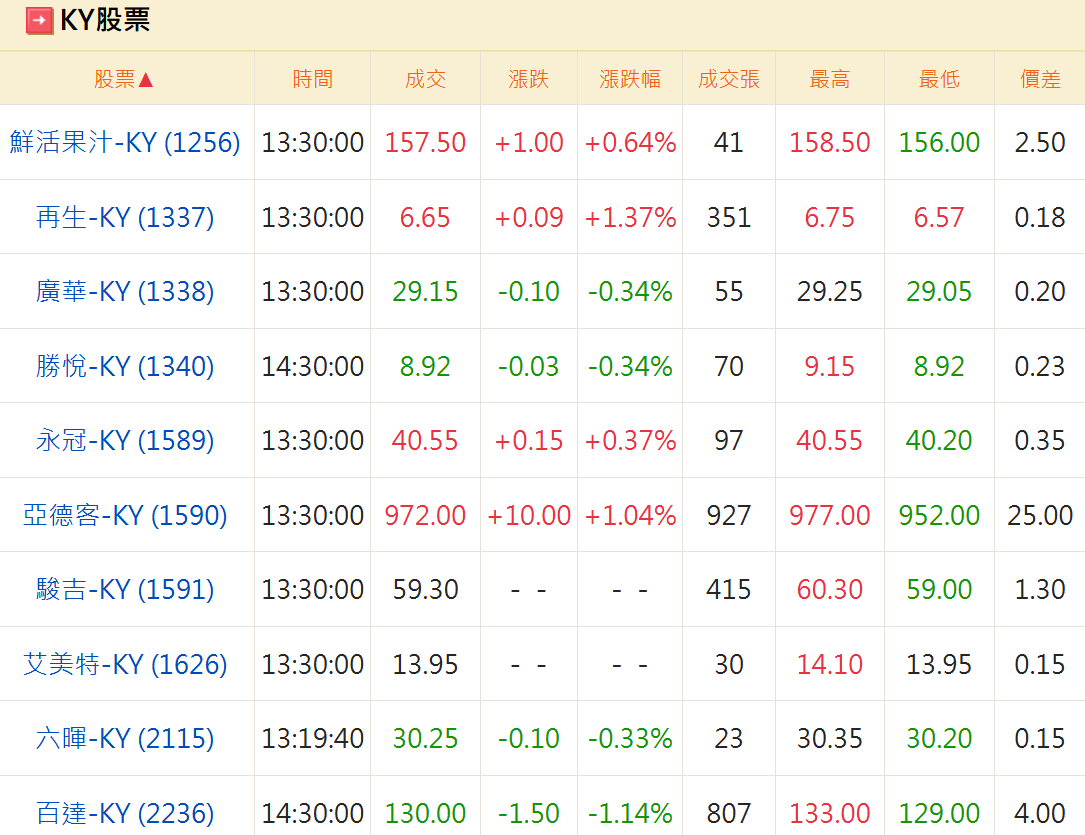
Task: Select the +0.64% change value
Action: pos(630,143)
